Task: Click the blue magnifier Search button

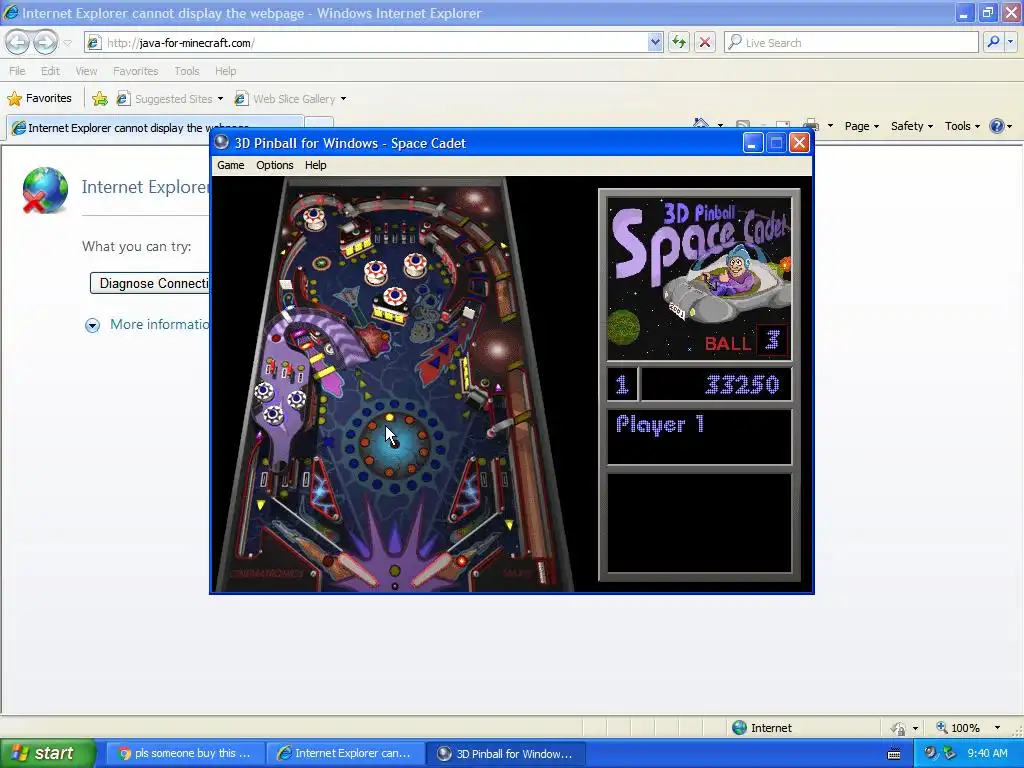Action: pyautogui.click(x=993, y=42)
